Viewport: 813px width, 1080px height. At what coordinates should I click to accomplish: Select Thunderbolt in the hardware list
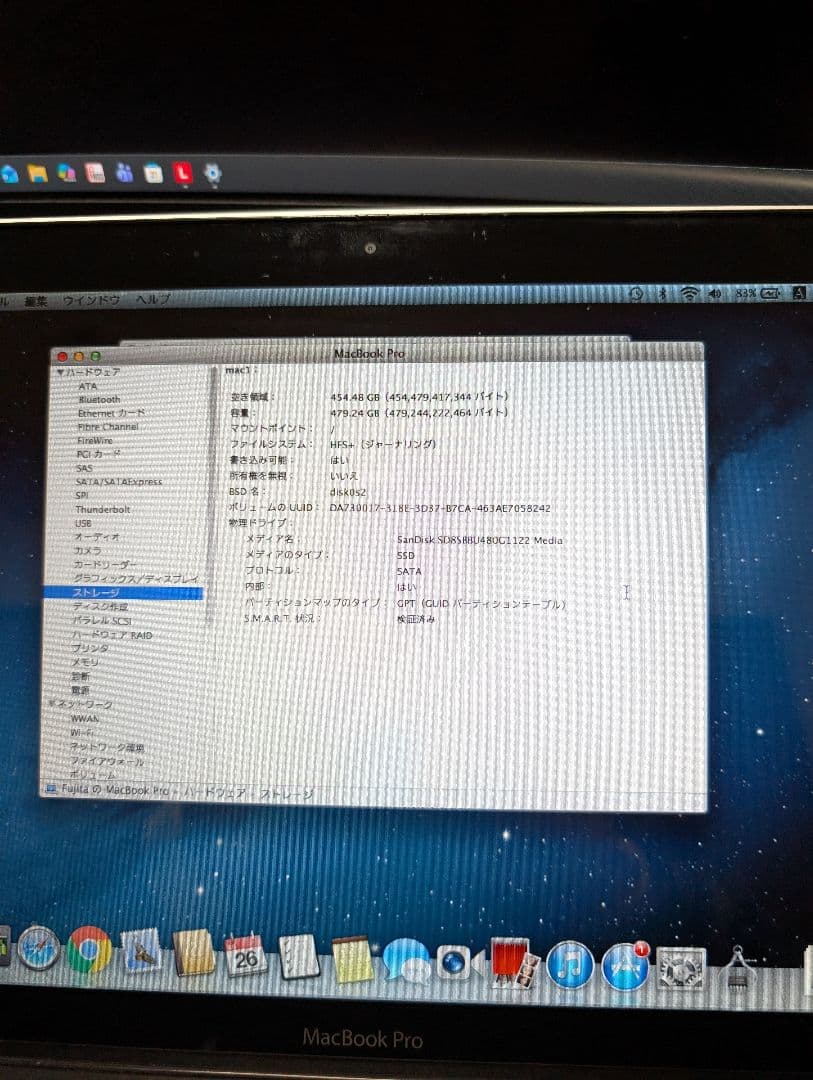[105, 509]
